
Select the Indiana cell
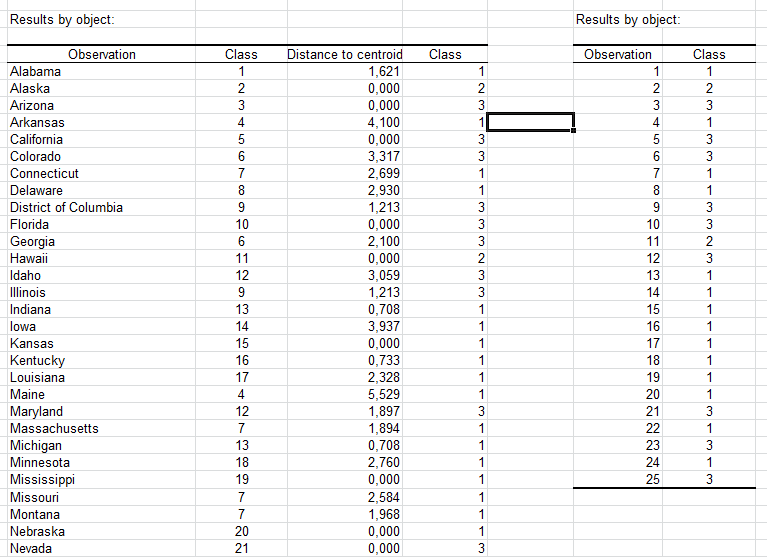tap(101, 310)
